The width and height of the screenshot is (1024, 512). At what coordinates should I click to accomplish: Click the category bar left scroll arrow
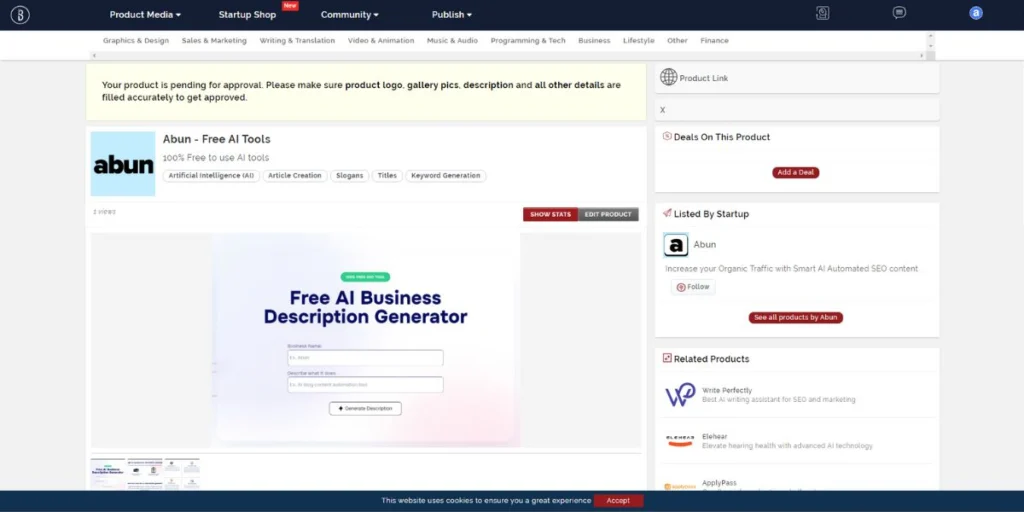pos(94,56)
